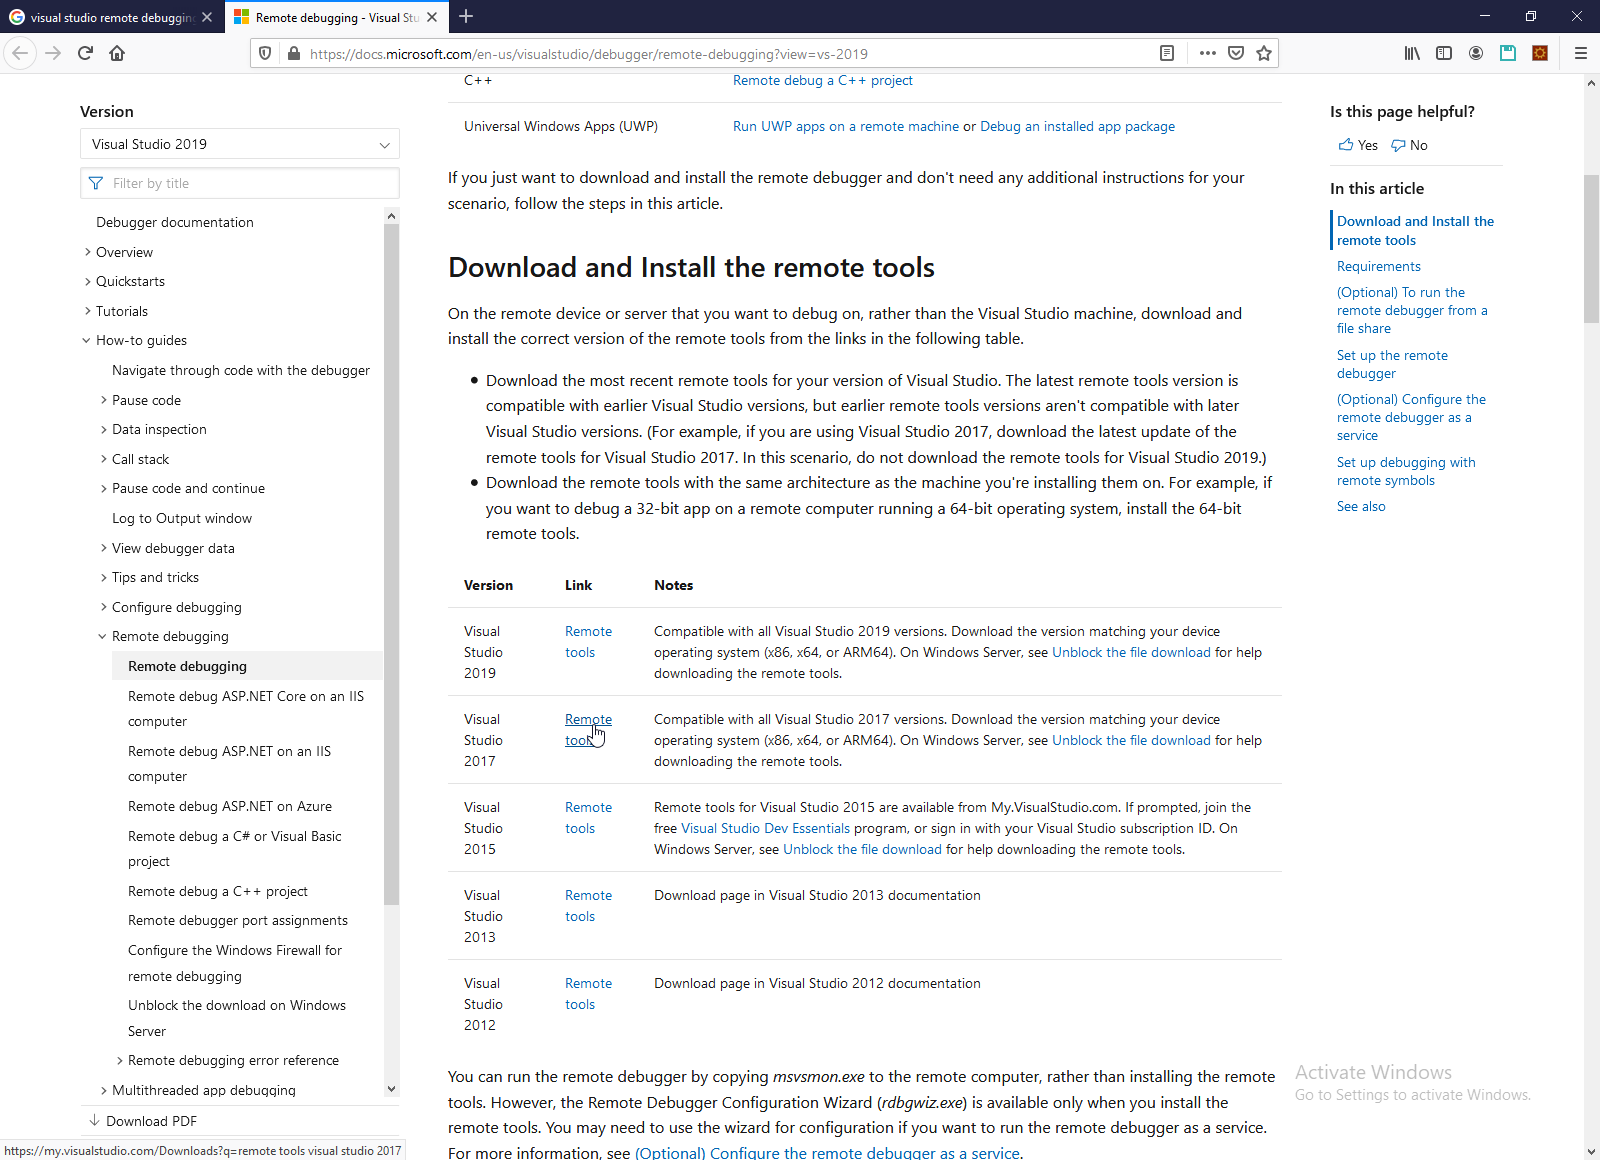The width and height of the screenshot is (1600, 1160).
Task: Close the Google search tab
Action: [207, 17]
